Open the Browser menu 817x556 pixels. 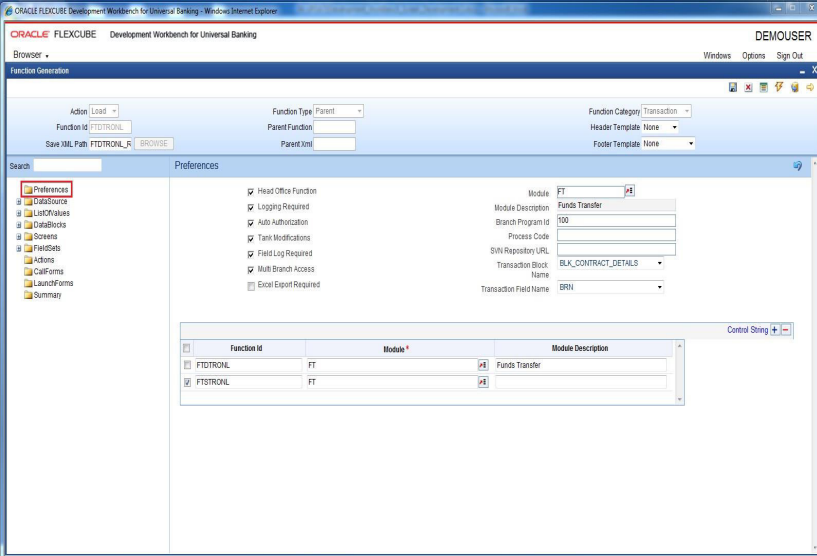[x=31, y=55]
